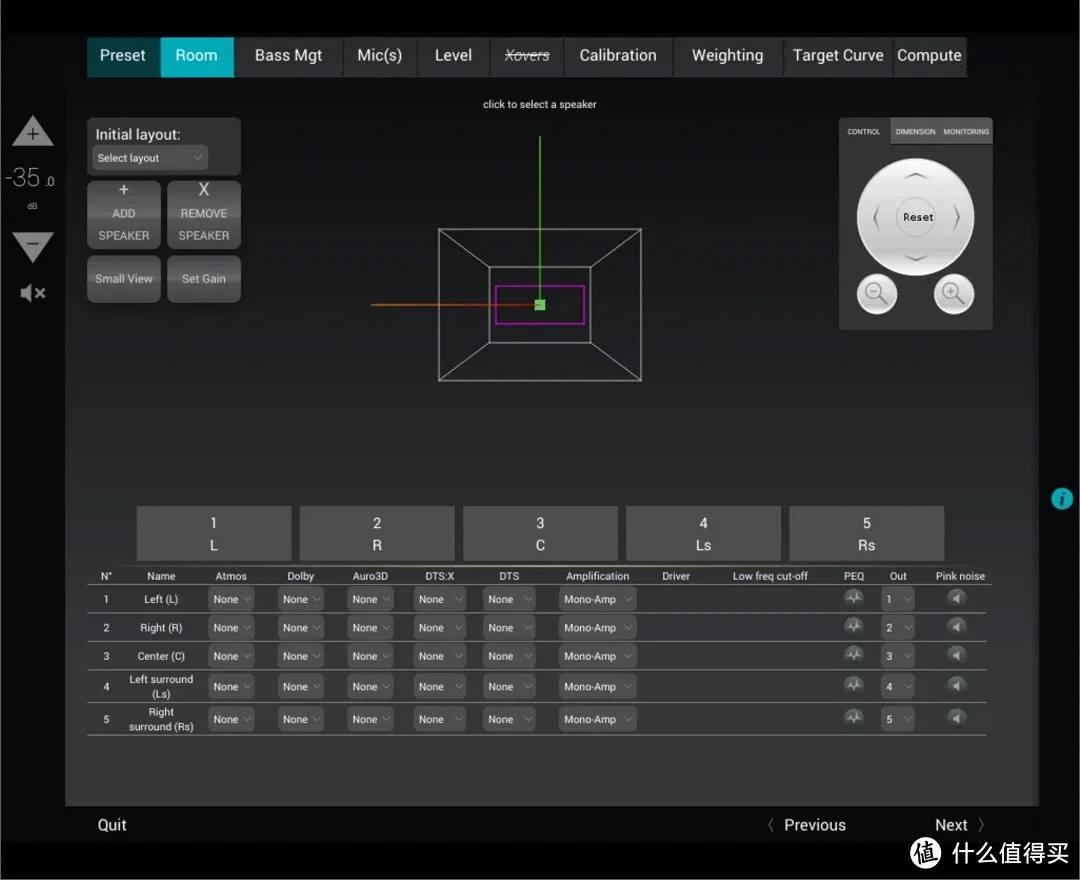Open Out dropdown for Right surround
Viewport: 1080px width, 880px height.
click(897, 719)
